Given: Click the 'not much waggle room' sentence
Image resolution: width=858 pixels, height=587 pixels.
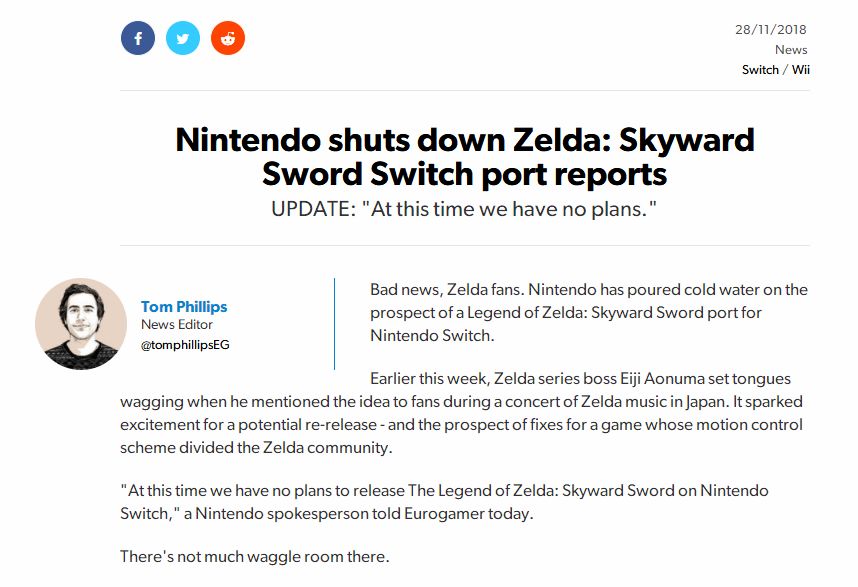Looking at the screenshot, I should 255,556.
